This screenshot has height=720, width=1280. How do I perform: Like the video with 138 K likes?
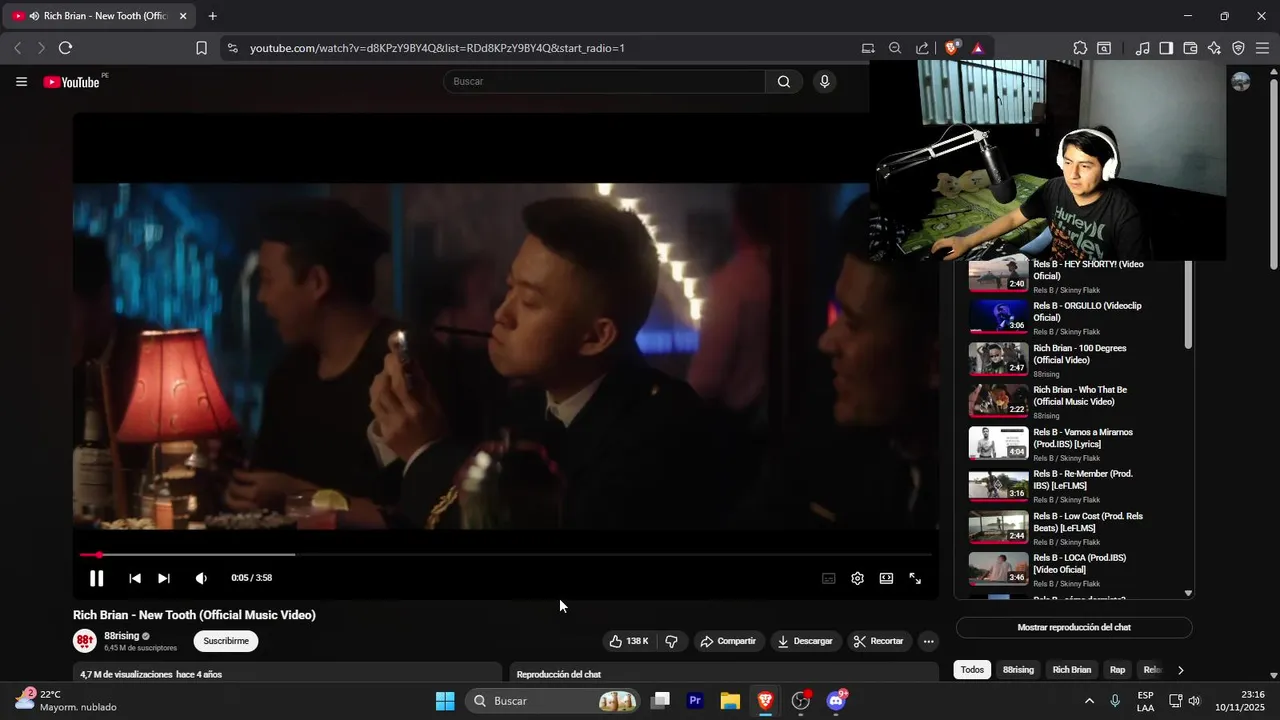(629, 641)
